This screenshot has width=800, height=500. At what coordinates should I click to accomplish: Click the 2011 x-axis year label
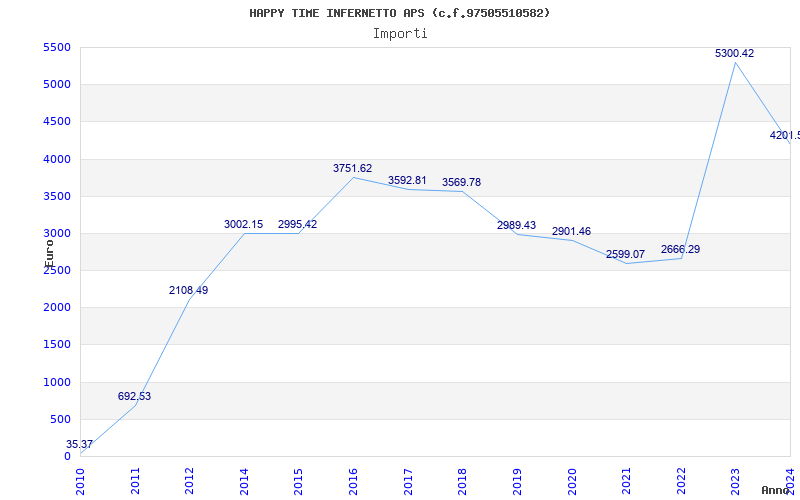pos(135,481)
